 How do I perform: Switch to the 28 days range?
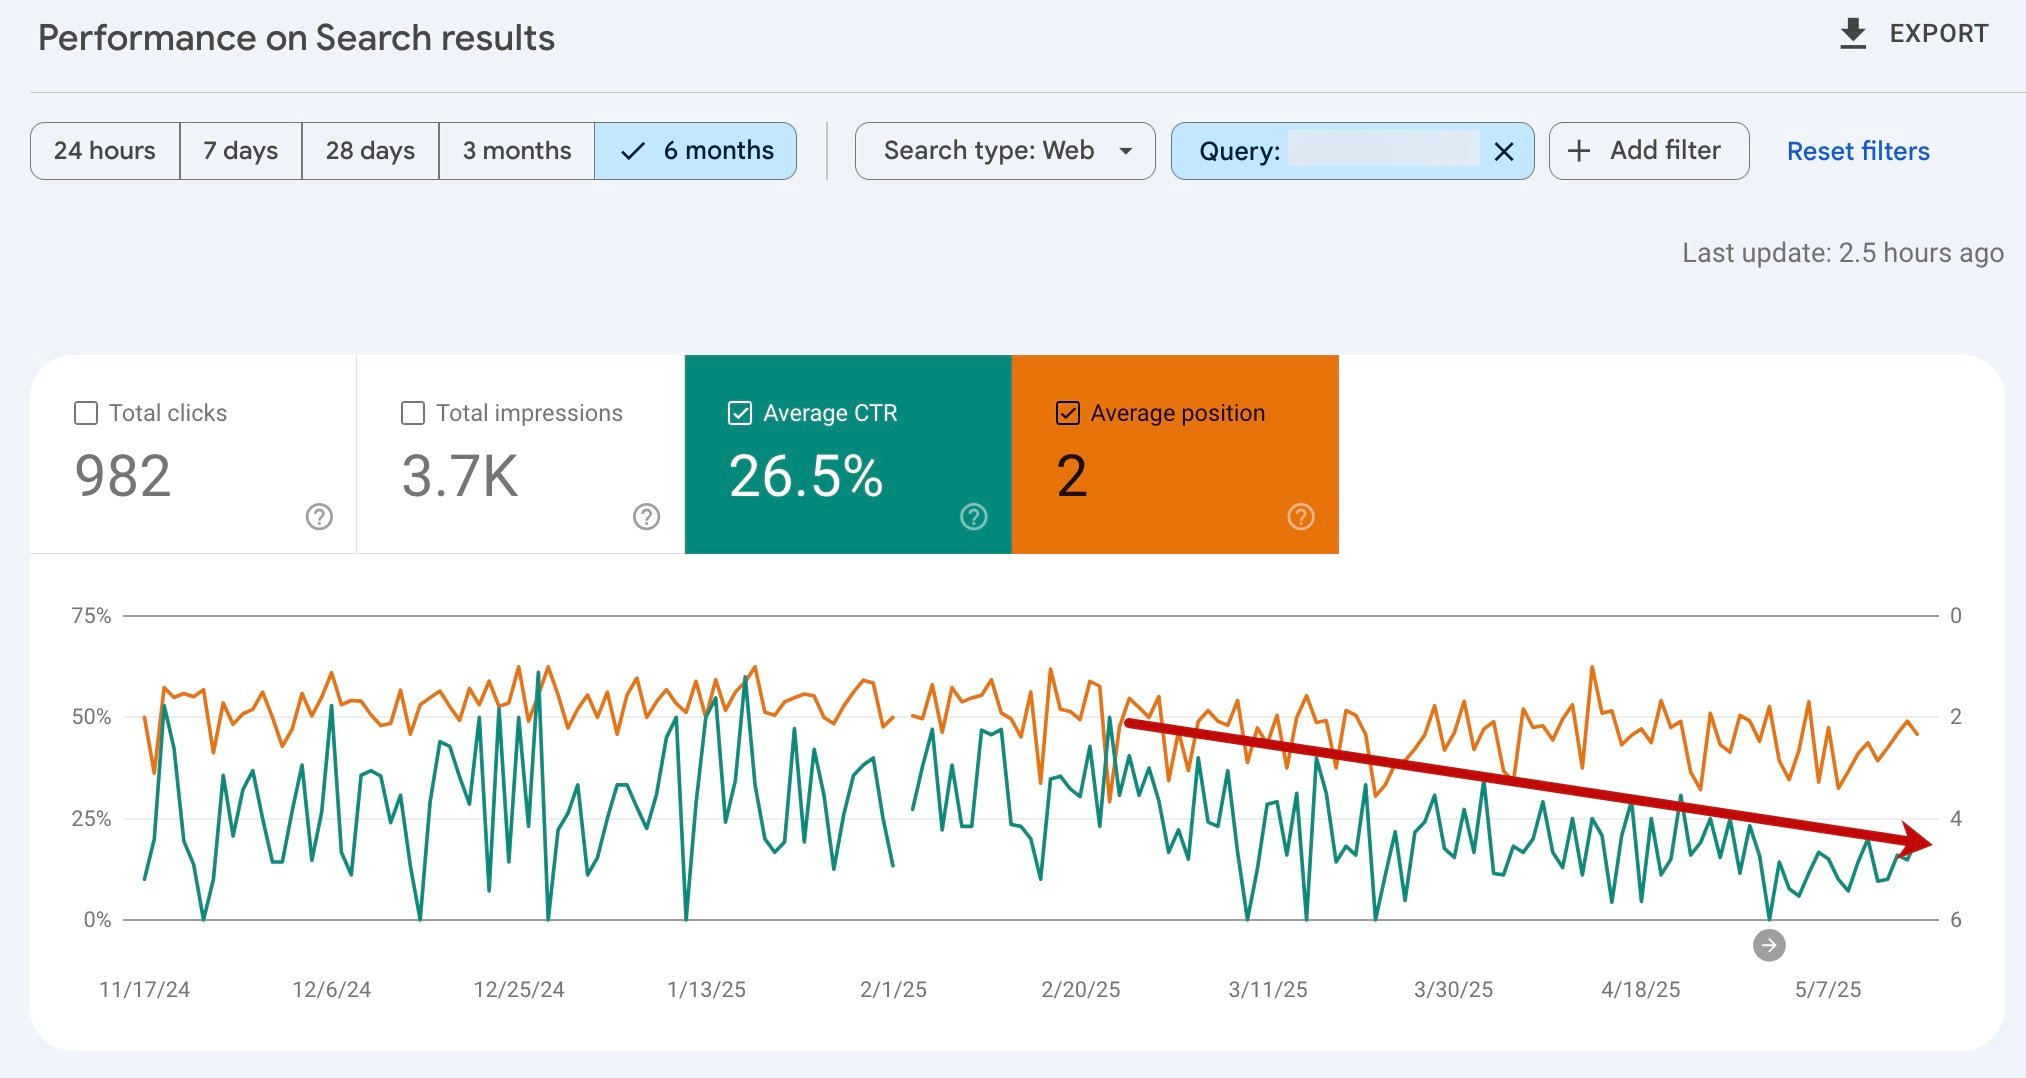point(370,151)
